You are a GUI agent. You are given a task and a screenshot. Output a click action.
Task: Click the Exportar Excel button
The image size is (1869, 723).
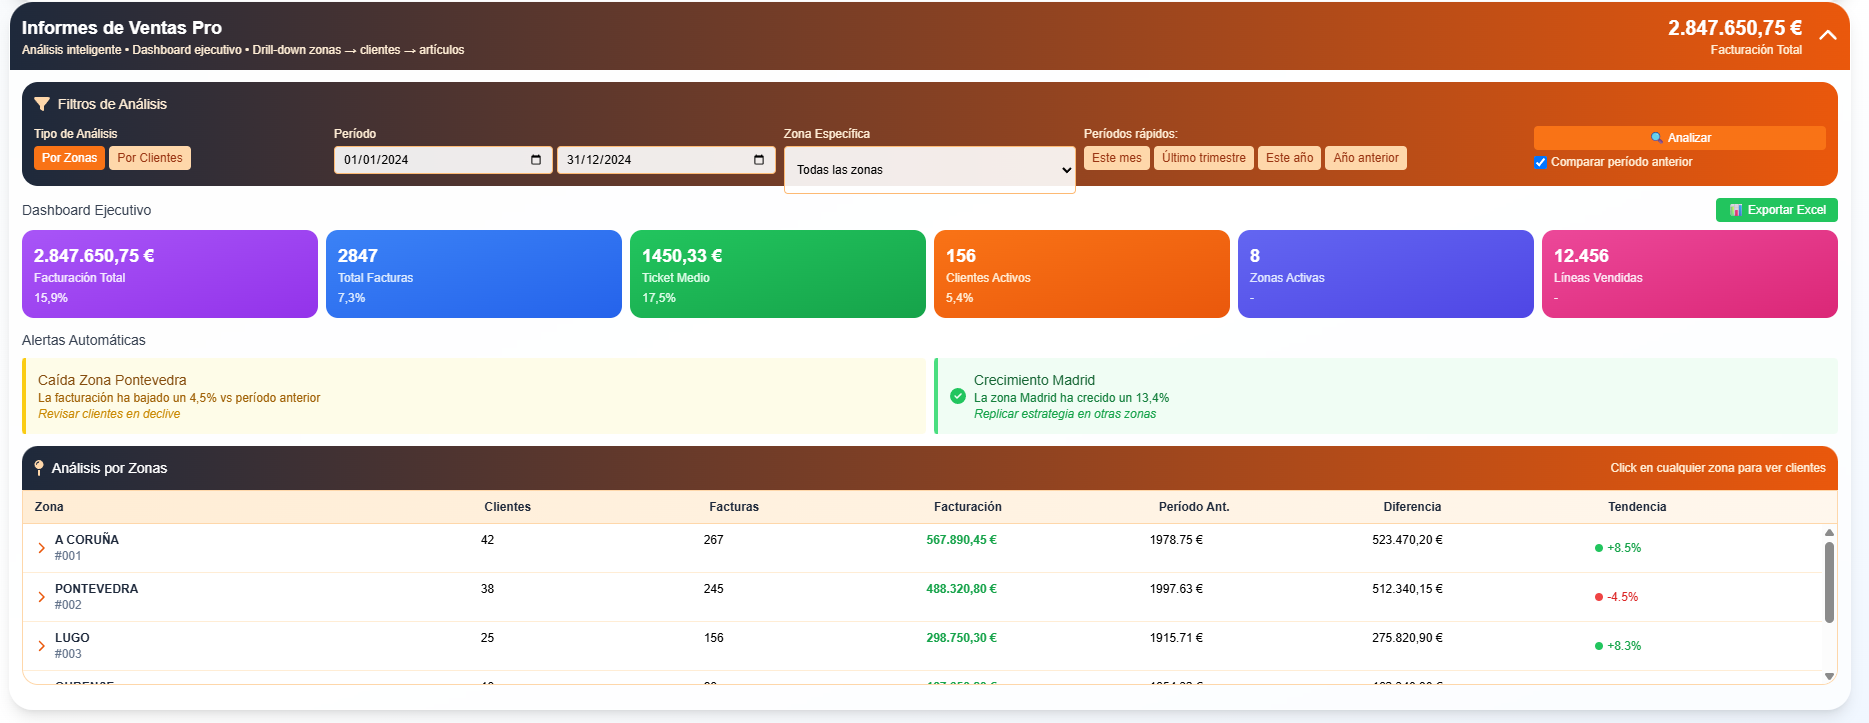[x=1776, y=210]
